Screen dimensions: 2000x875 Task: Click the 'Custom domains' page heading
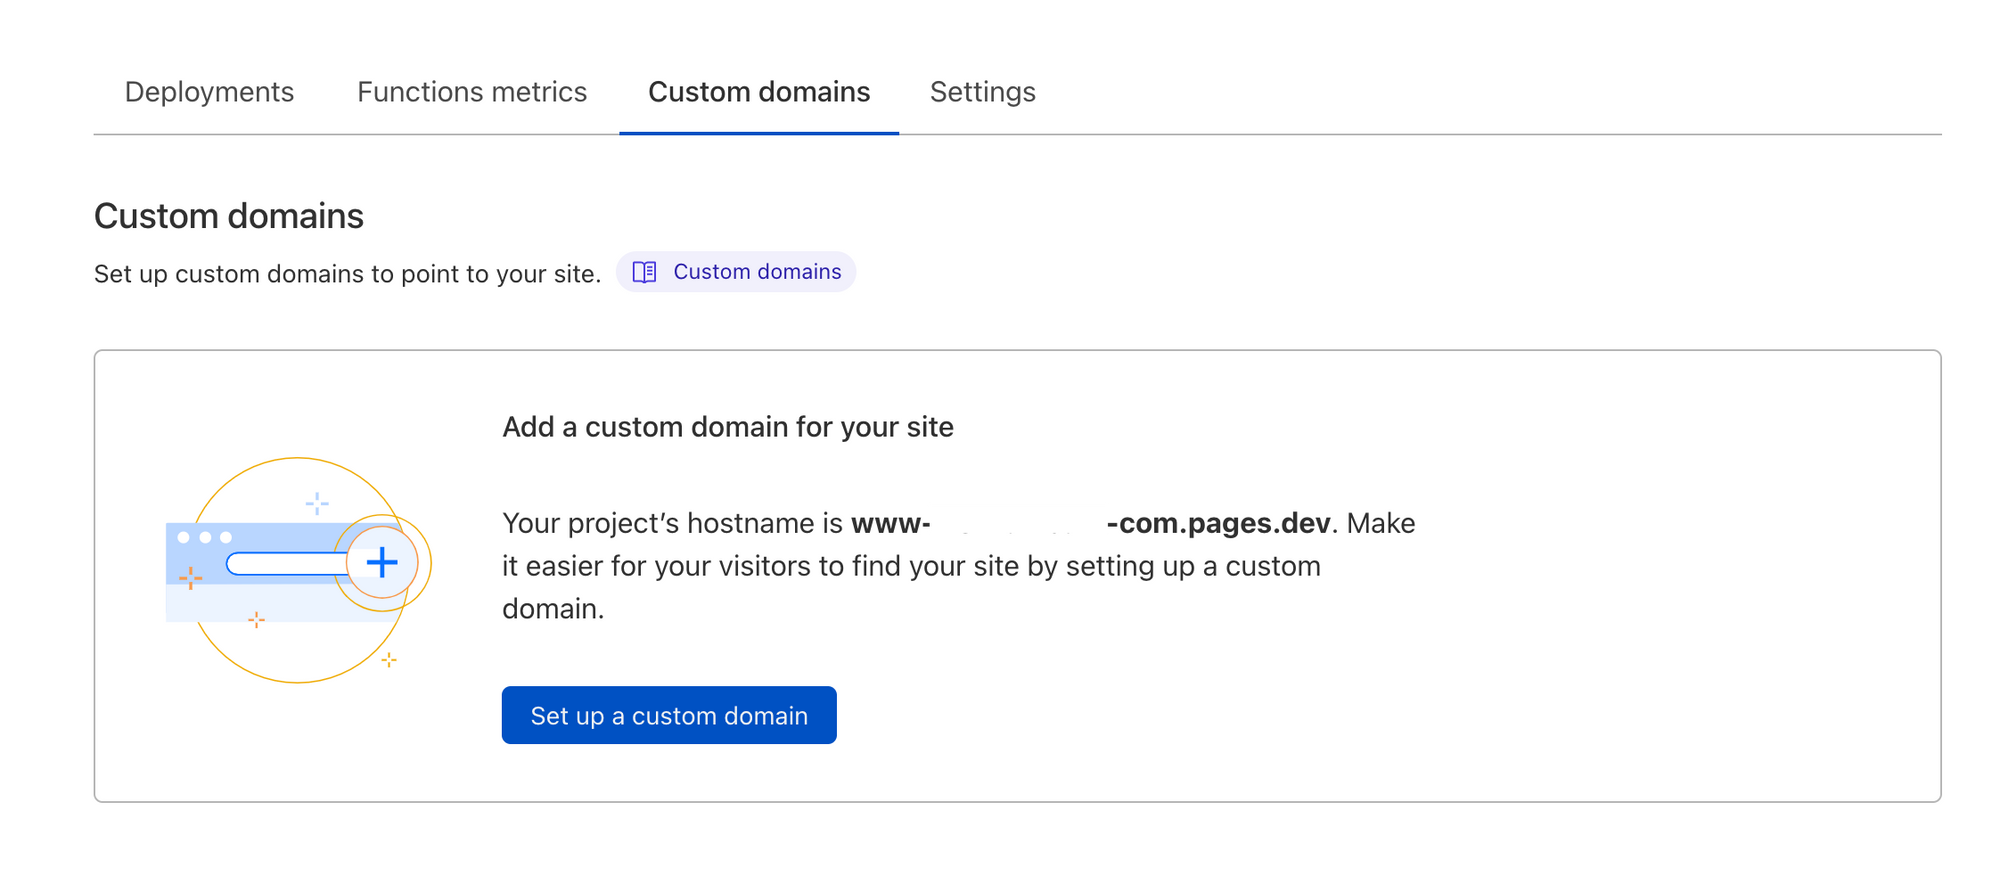tap(229, 216)
